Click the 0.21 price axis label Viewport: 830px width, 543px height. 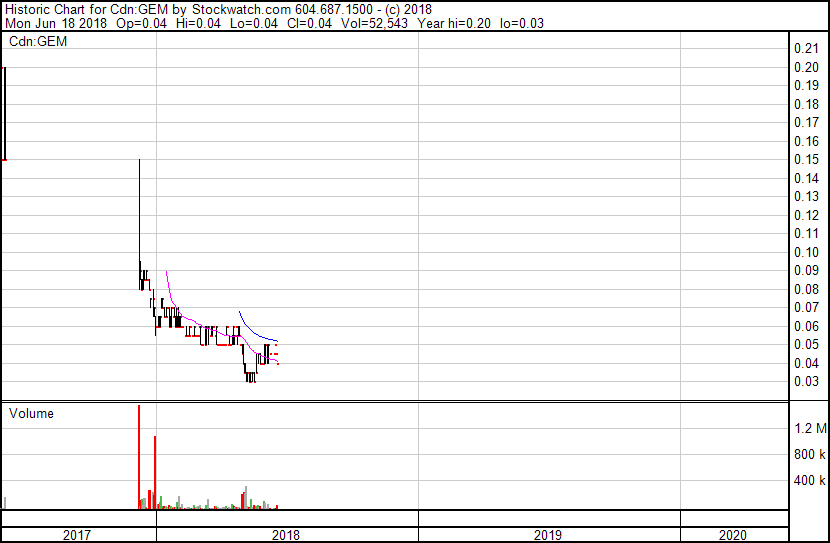tap(806, 48)
